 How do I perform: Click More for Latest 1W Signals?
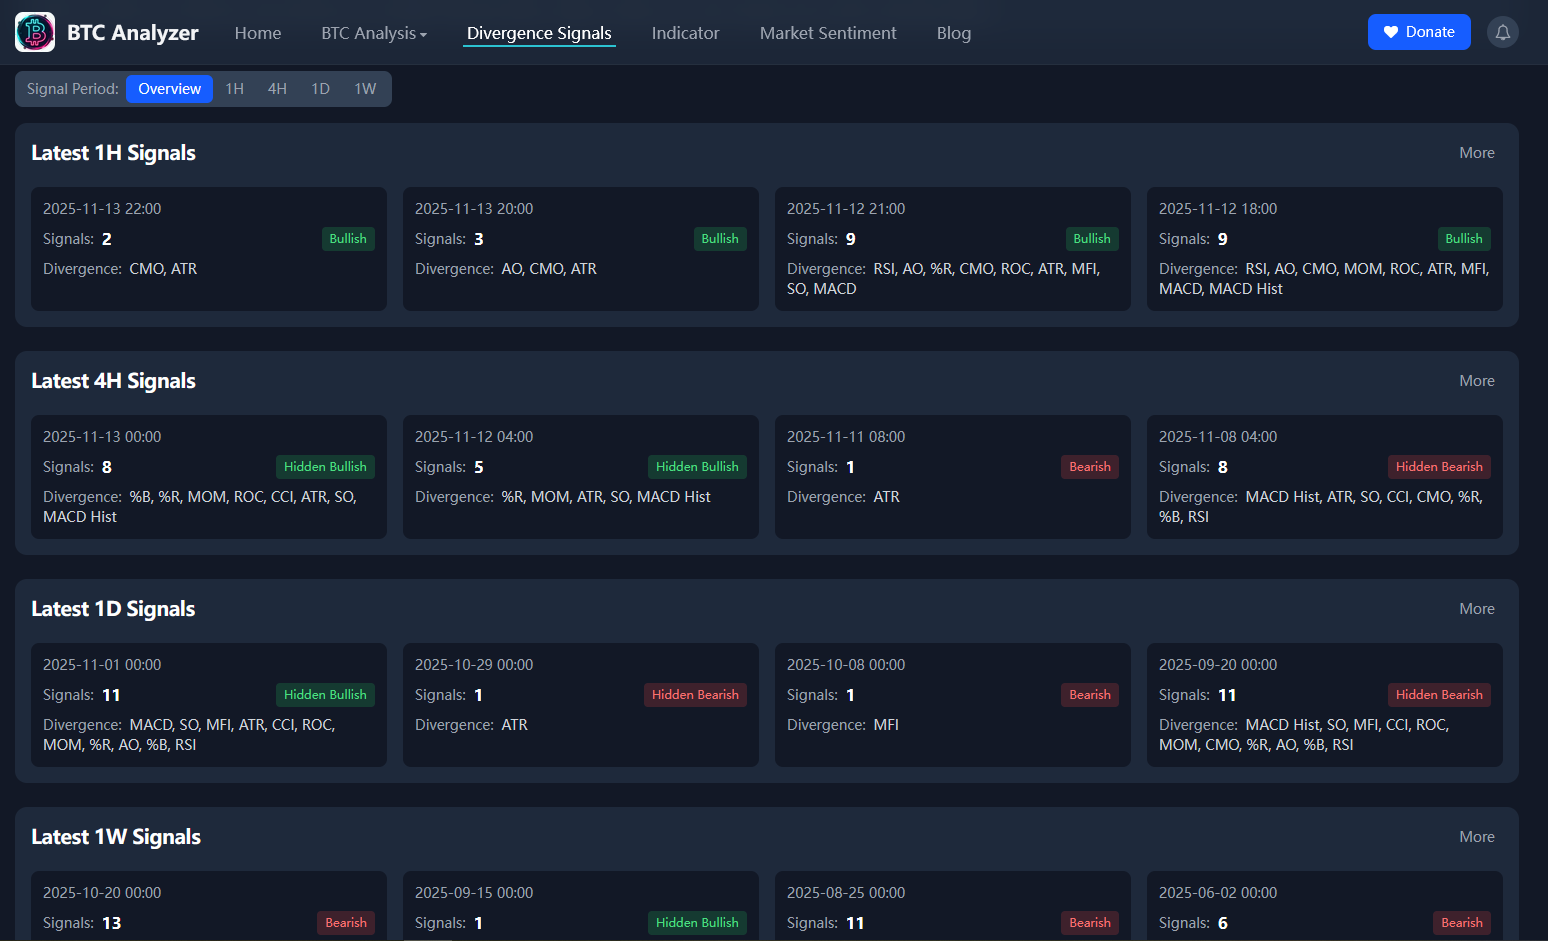[x=1477, y=836]
